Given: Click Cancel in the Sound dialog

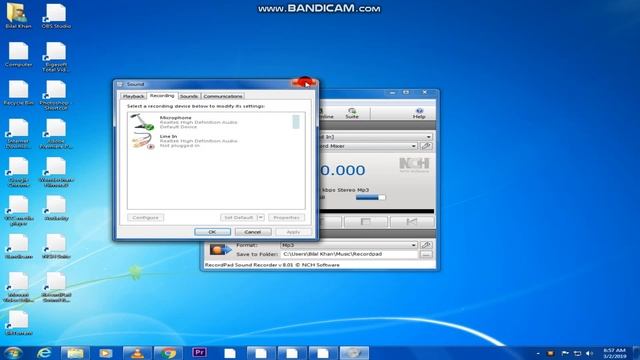Looking at the screenshot, I should pos(253,232).
